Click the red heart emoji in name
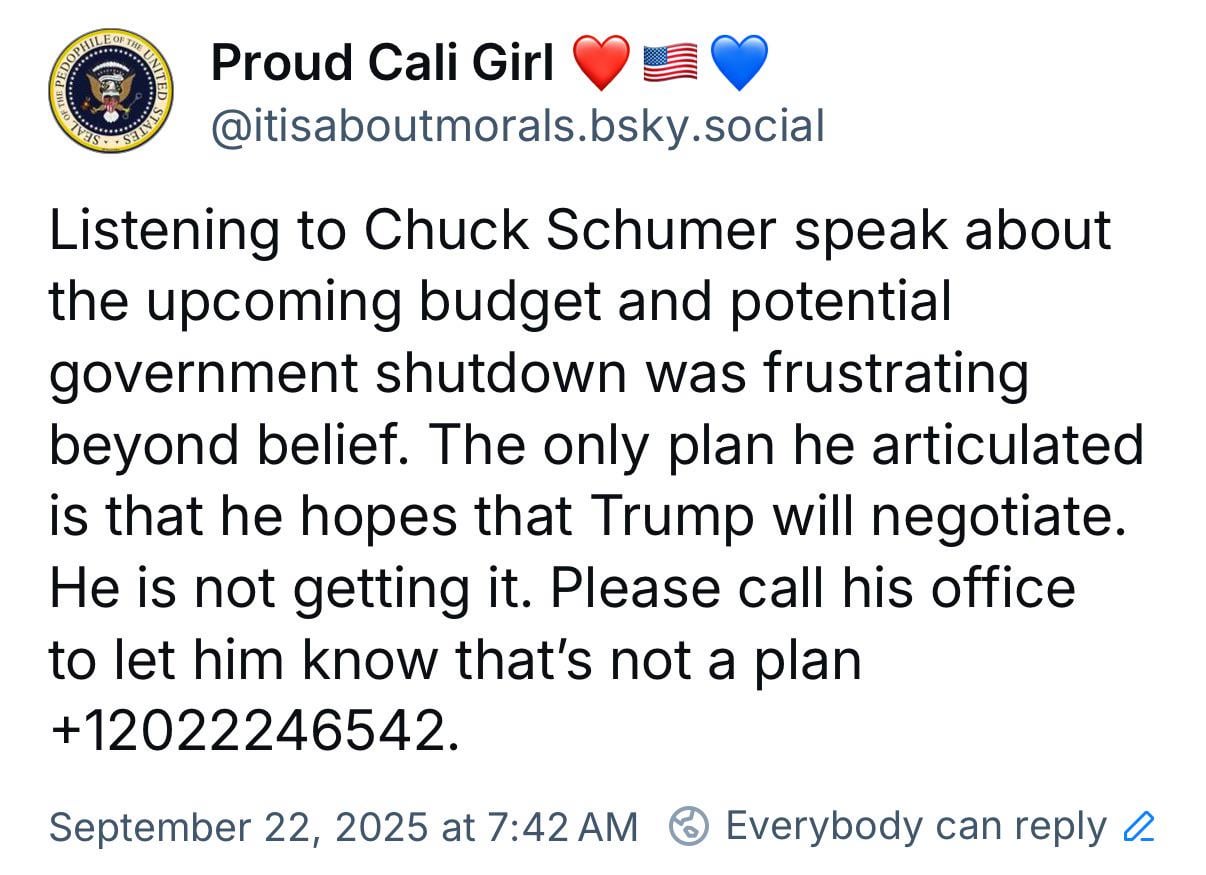 click(601, 63)
